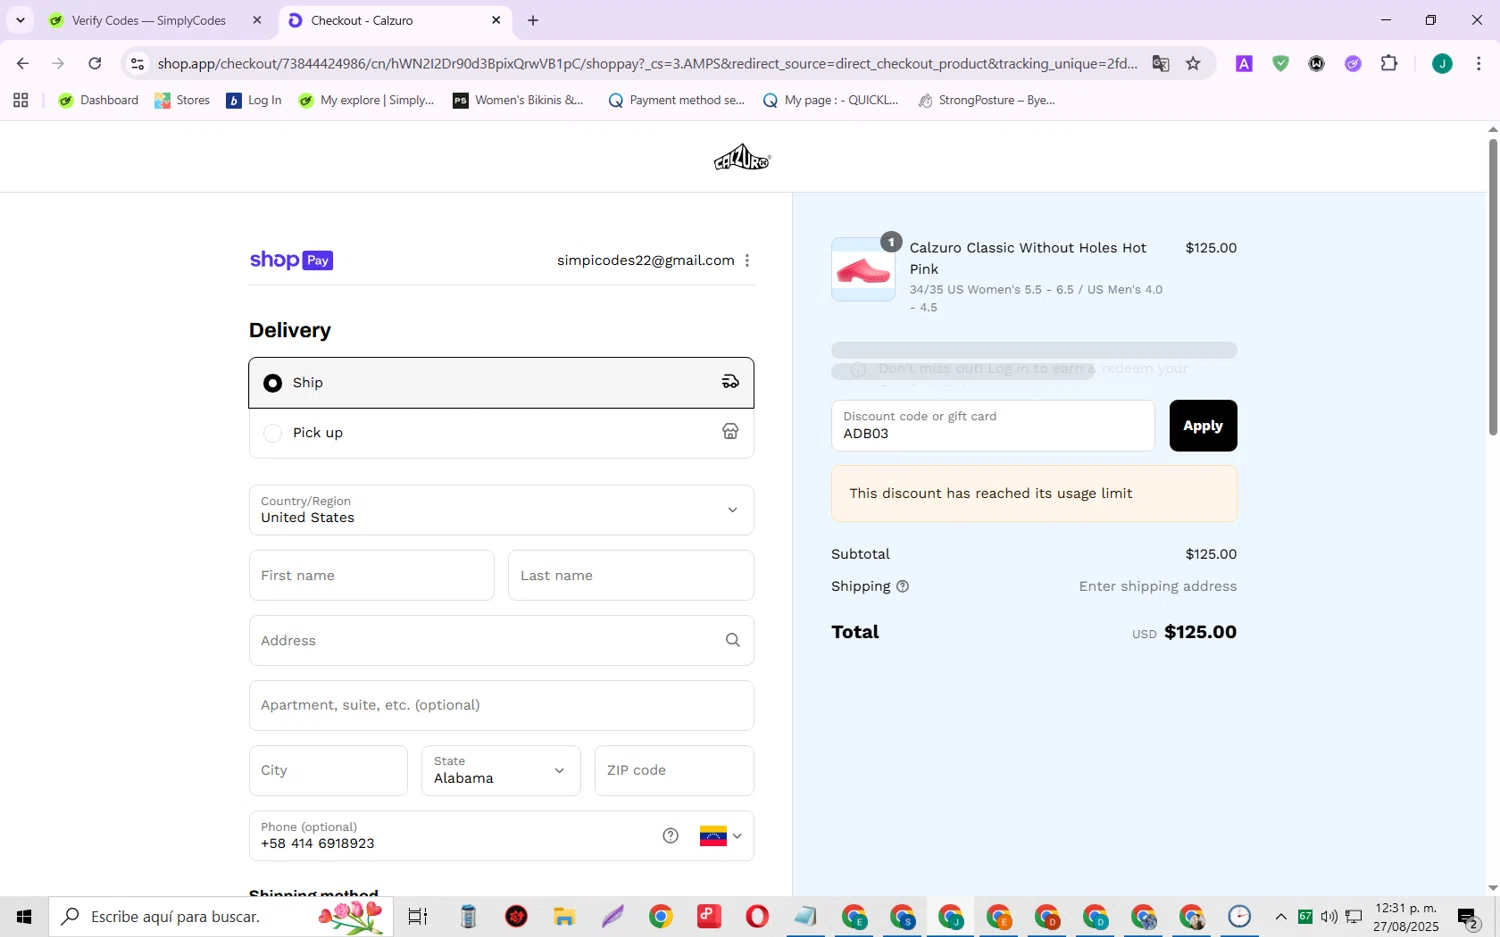
Task: Open the green shield AdGuard extension
Action: click(x=1280, y=63)
